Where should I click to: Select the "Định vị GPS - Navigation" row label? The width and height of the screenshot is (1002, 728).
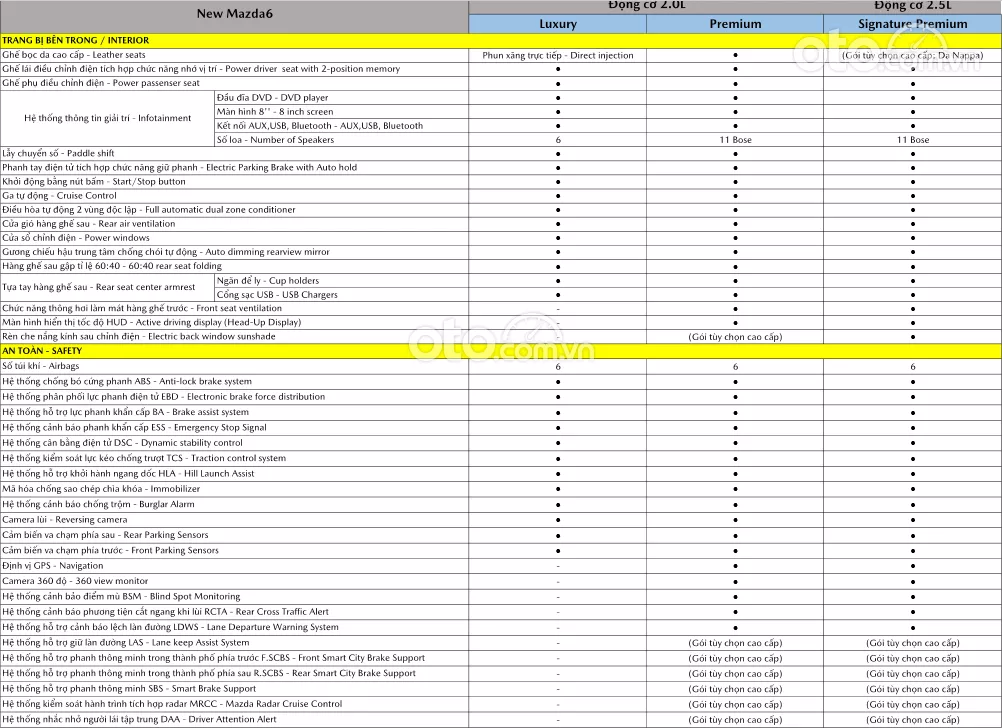tap(52, 566)
